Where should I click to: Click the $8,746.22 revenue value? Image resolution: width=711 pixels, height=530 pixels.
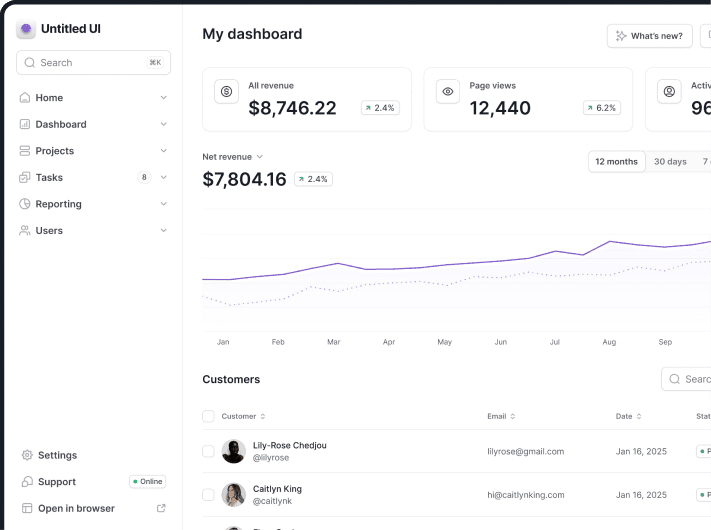292,108
